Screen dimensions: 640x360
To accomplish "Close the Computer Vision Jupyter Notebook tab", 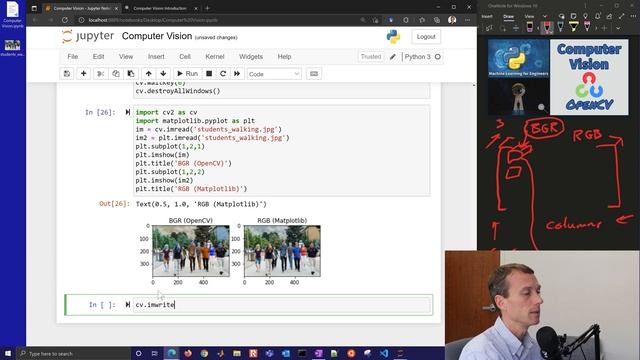I will pos(116,8).
